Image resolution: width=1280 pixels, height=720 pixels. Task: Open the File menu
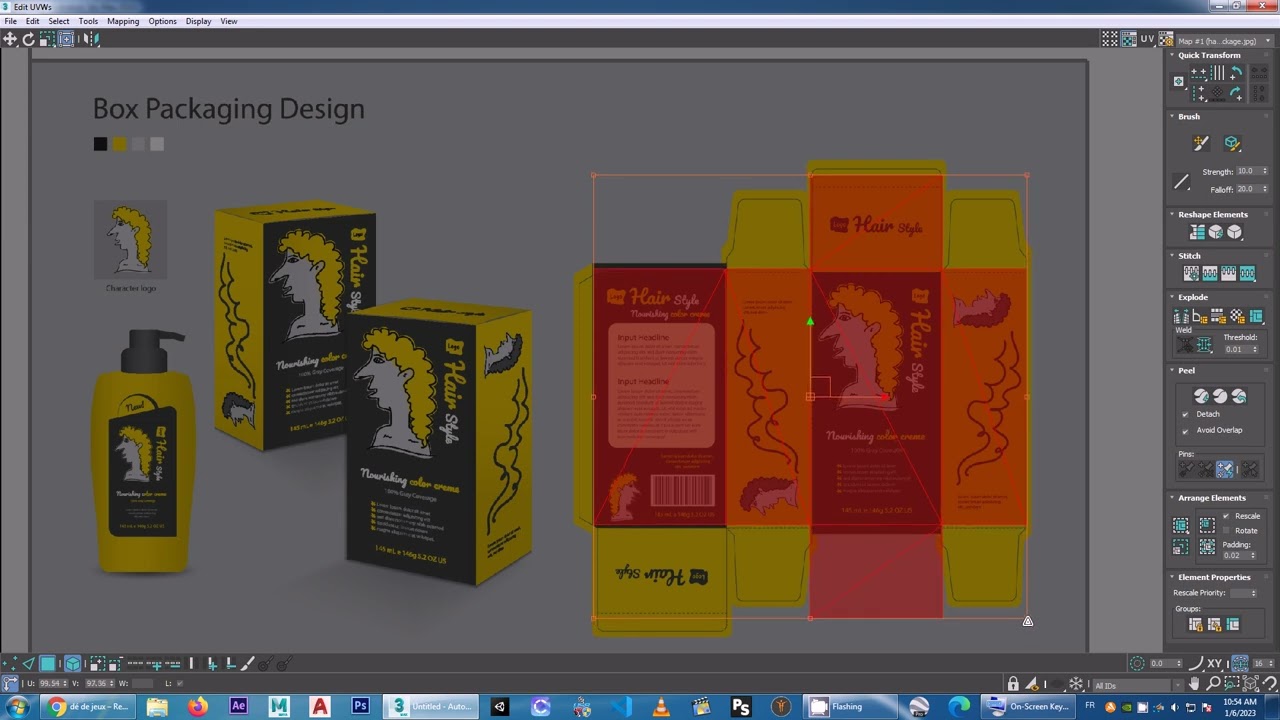[10, 21]
